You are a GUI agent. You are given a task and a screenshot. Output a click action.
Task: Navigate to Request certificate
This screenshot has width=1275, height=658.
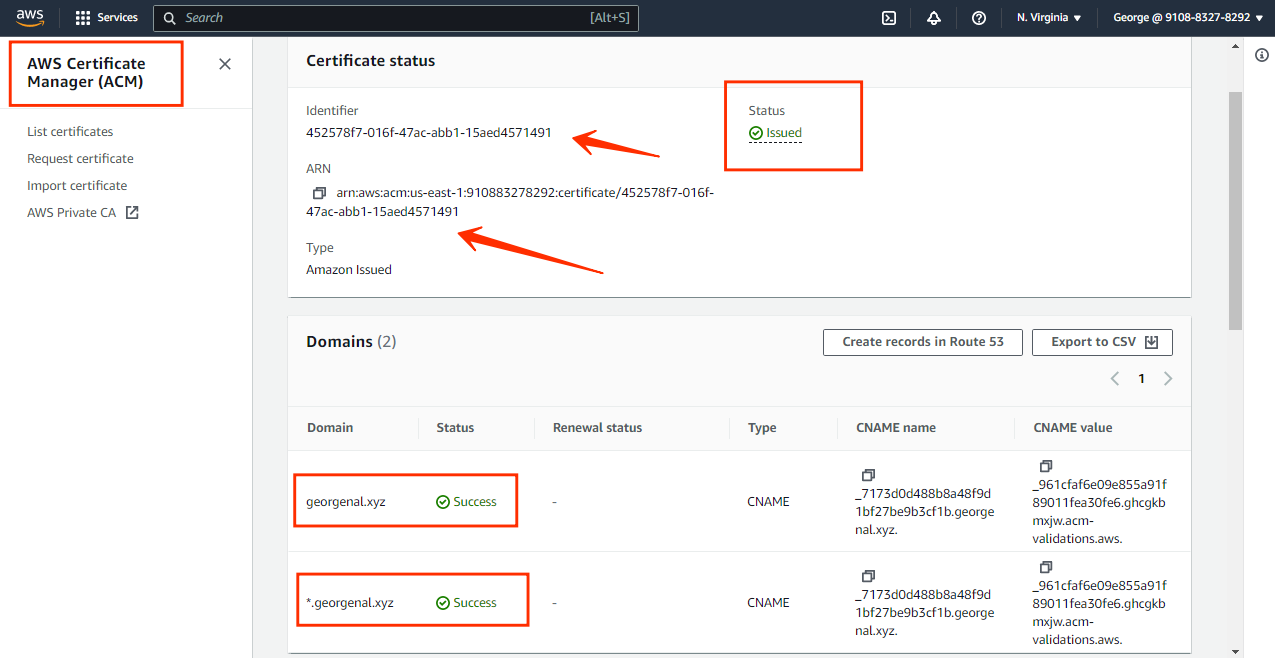click(x=80, y=158)
